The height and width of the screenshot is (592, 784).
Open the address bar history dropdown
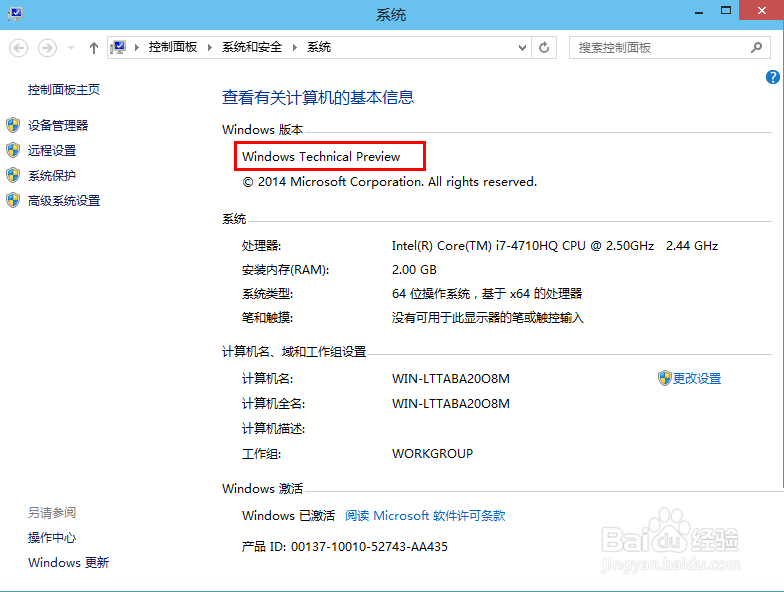click(522, 48)
